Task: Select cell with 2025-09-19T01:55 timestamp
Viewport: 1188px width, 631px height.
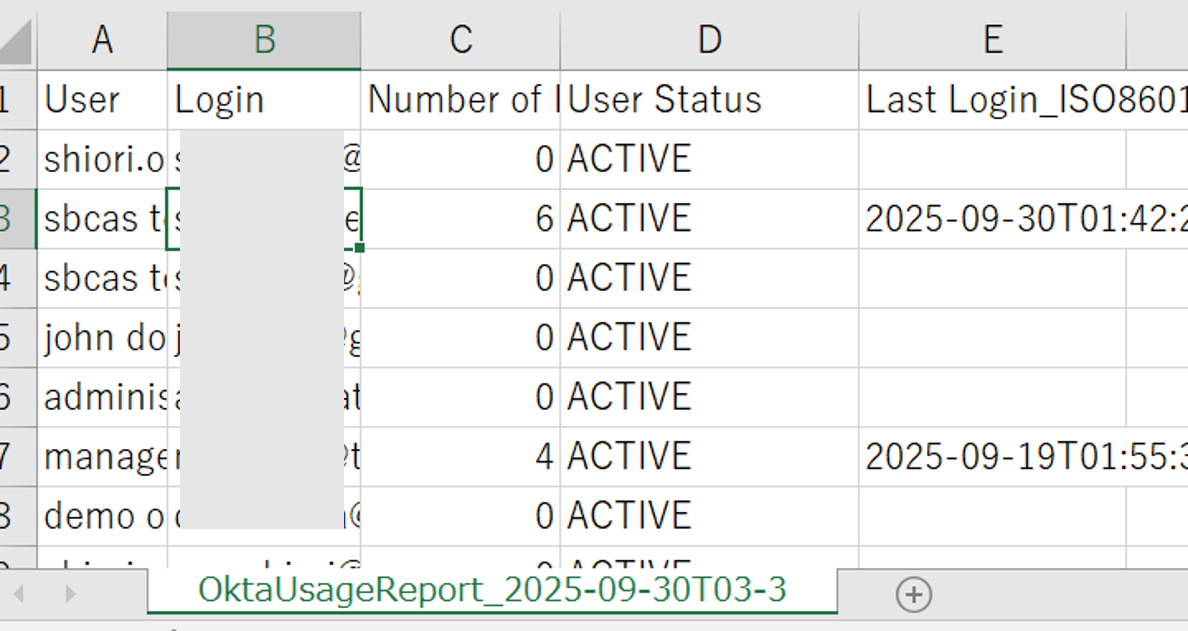Action: (1020, 457)
